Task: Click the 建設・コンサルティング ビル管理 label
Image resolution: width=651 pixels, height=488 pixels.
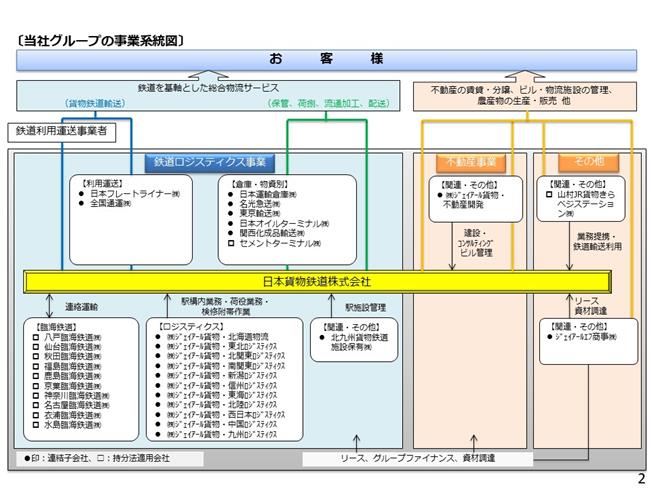Action: 476,243
